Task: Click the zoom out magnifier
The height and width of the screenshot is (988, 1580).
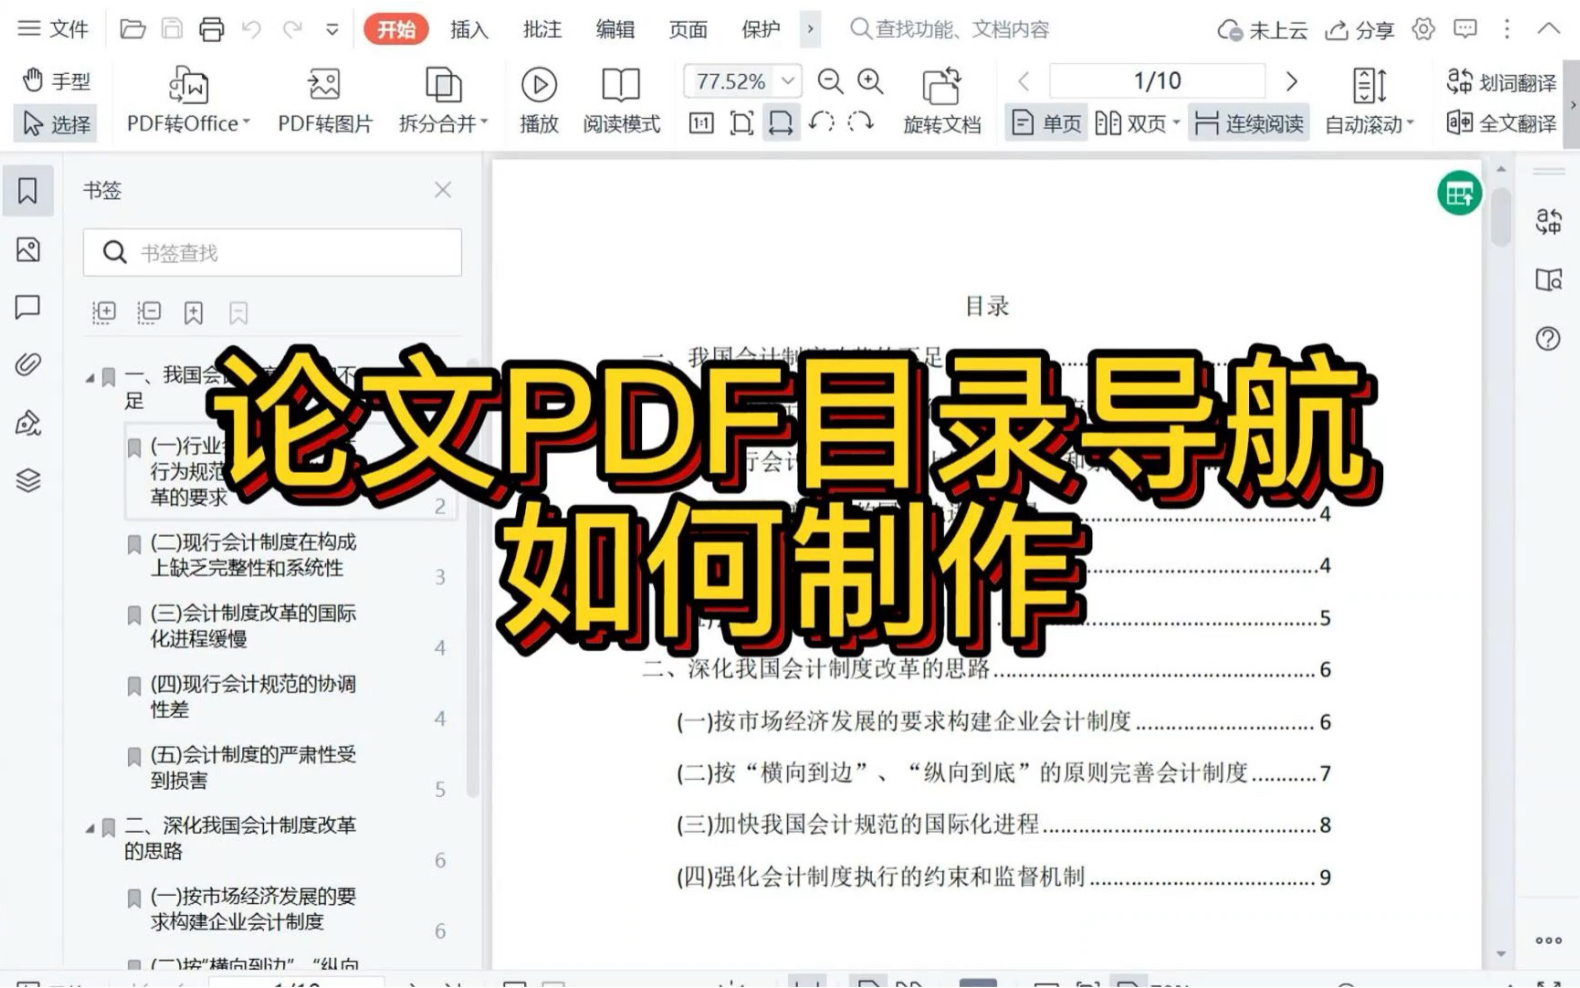Action: pos(830,81)
